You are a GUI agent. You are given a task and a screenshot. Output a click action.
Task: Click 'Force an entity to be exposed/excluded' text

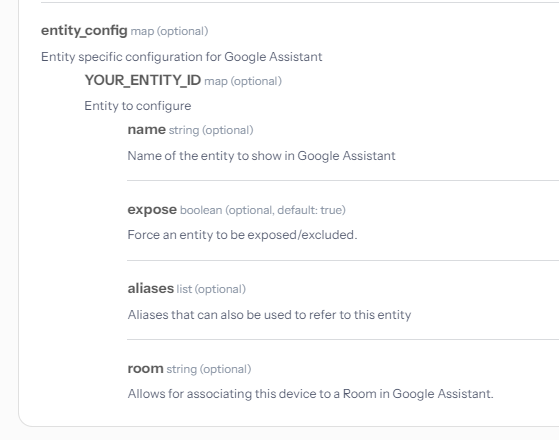click(242, 235)
